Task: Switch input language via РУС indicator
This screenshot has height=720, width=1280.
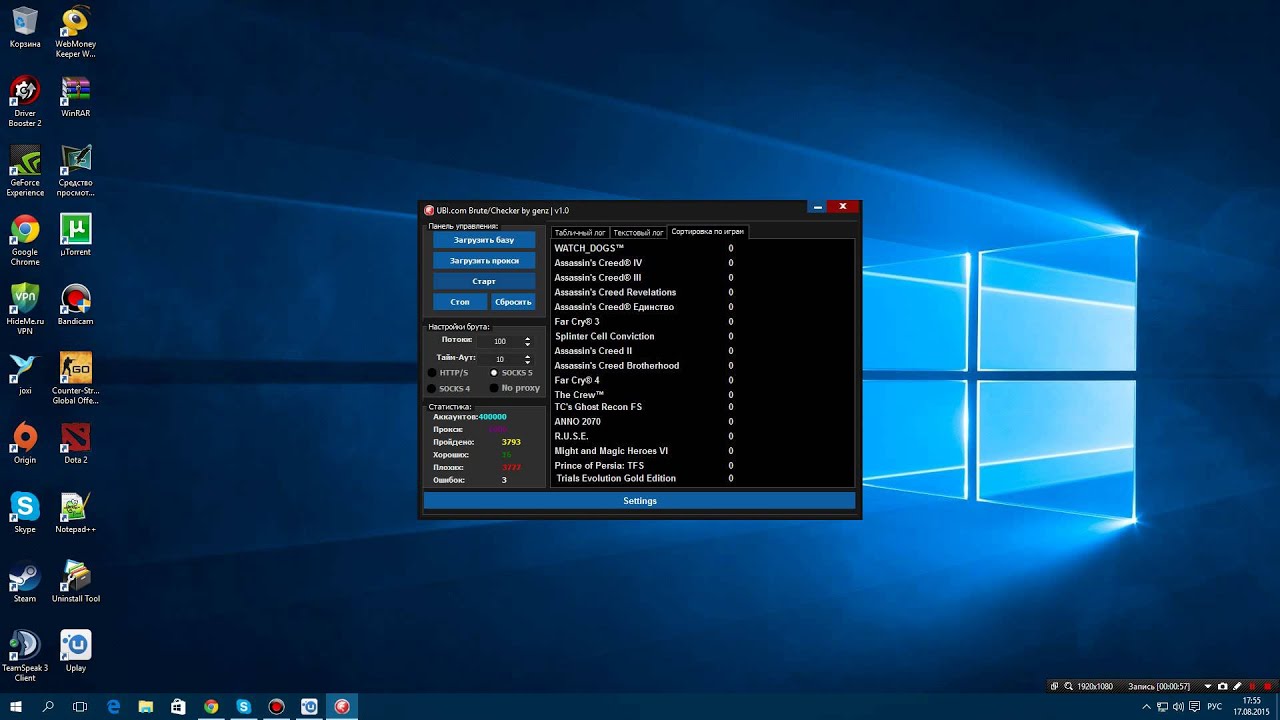Action: [1215, 706]
